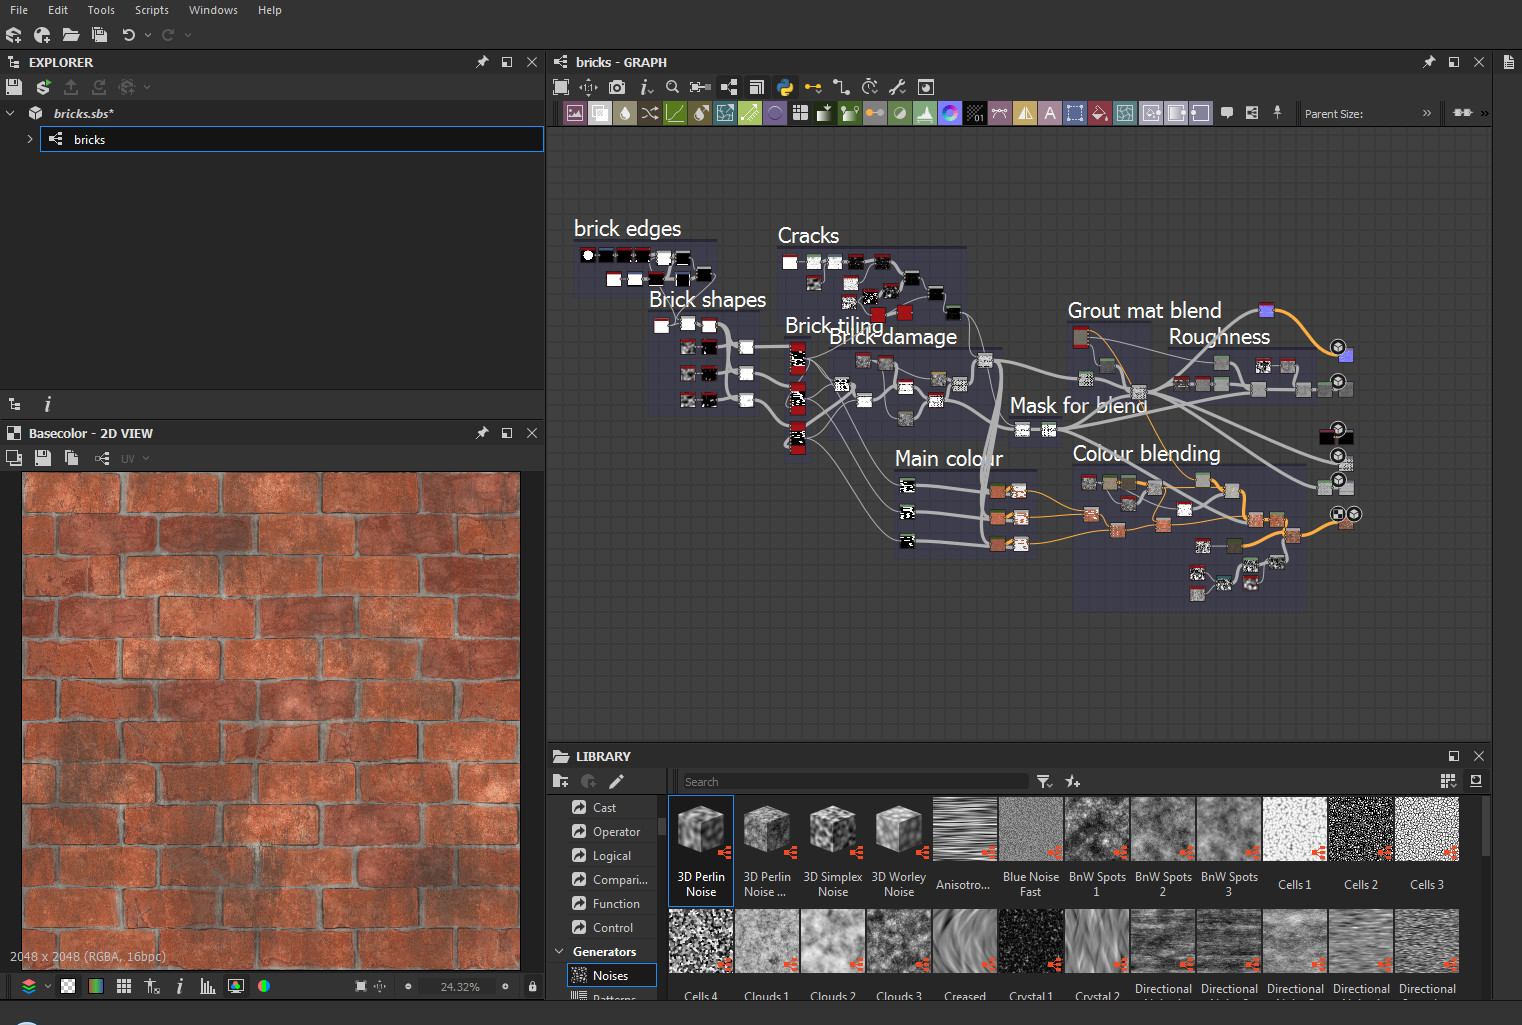
Task: Capture a graph screenshot with the camera icon
Action: 616,87
